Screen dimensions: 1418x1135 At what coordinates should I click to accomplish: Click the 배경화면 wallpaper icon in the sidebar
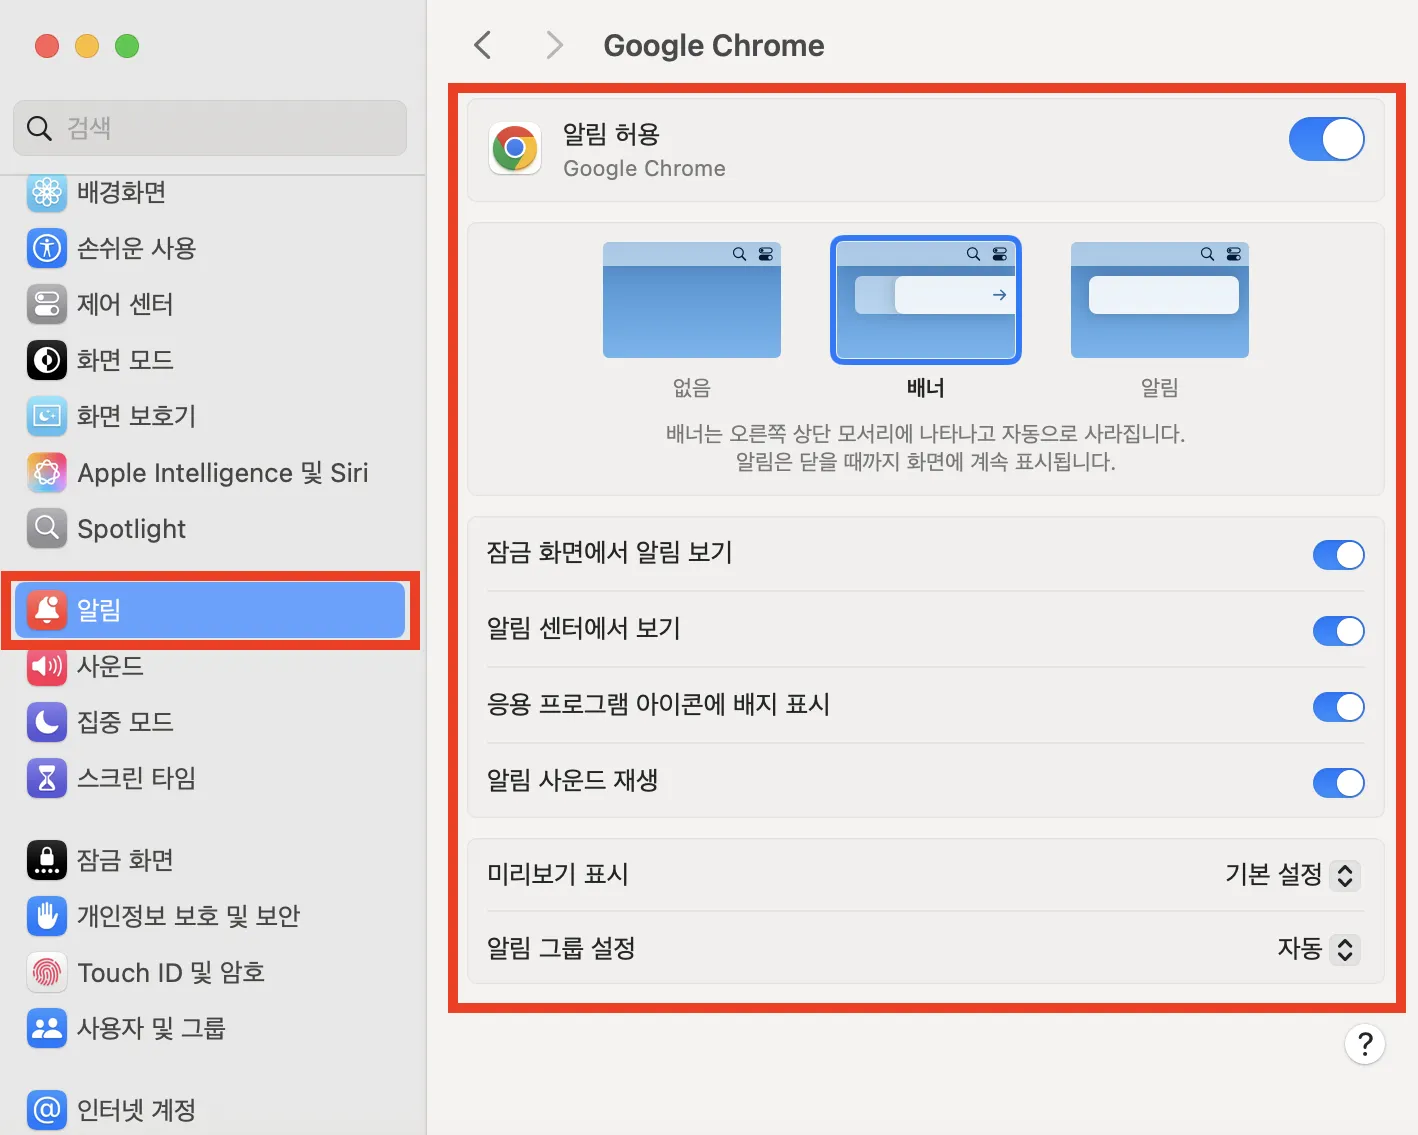47,192
